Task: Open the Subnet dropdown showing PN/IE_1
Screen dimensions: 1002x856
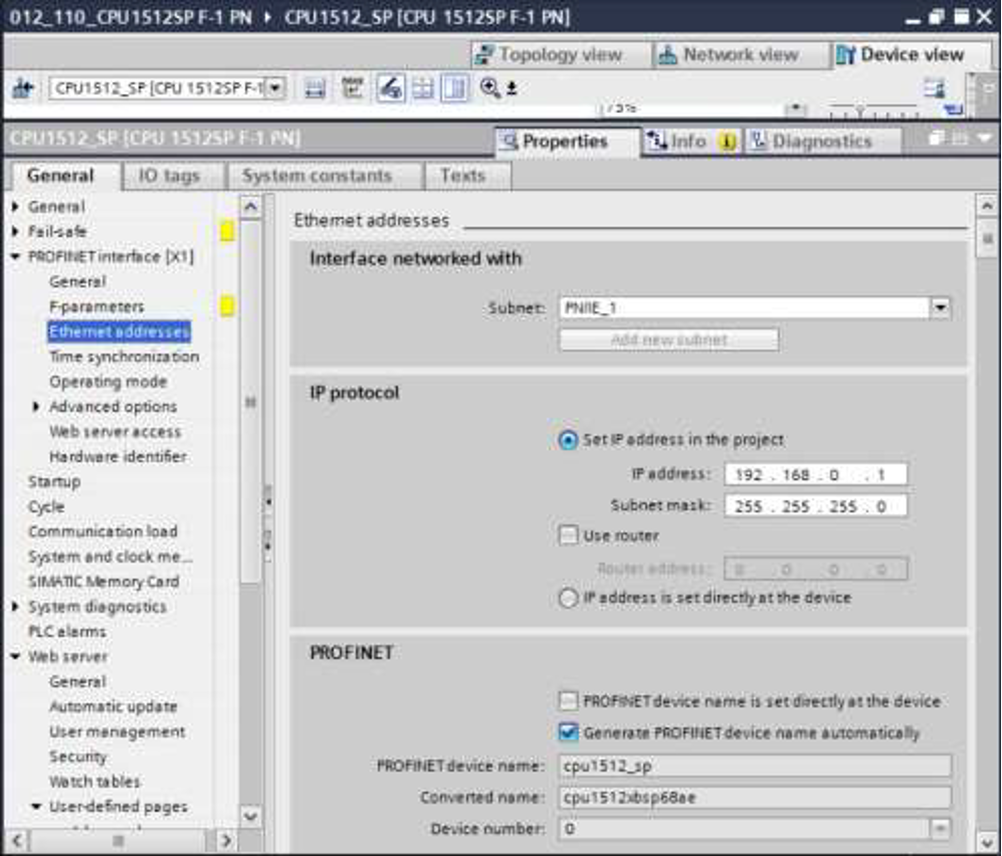Action: click(940, 308)
